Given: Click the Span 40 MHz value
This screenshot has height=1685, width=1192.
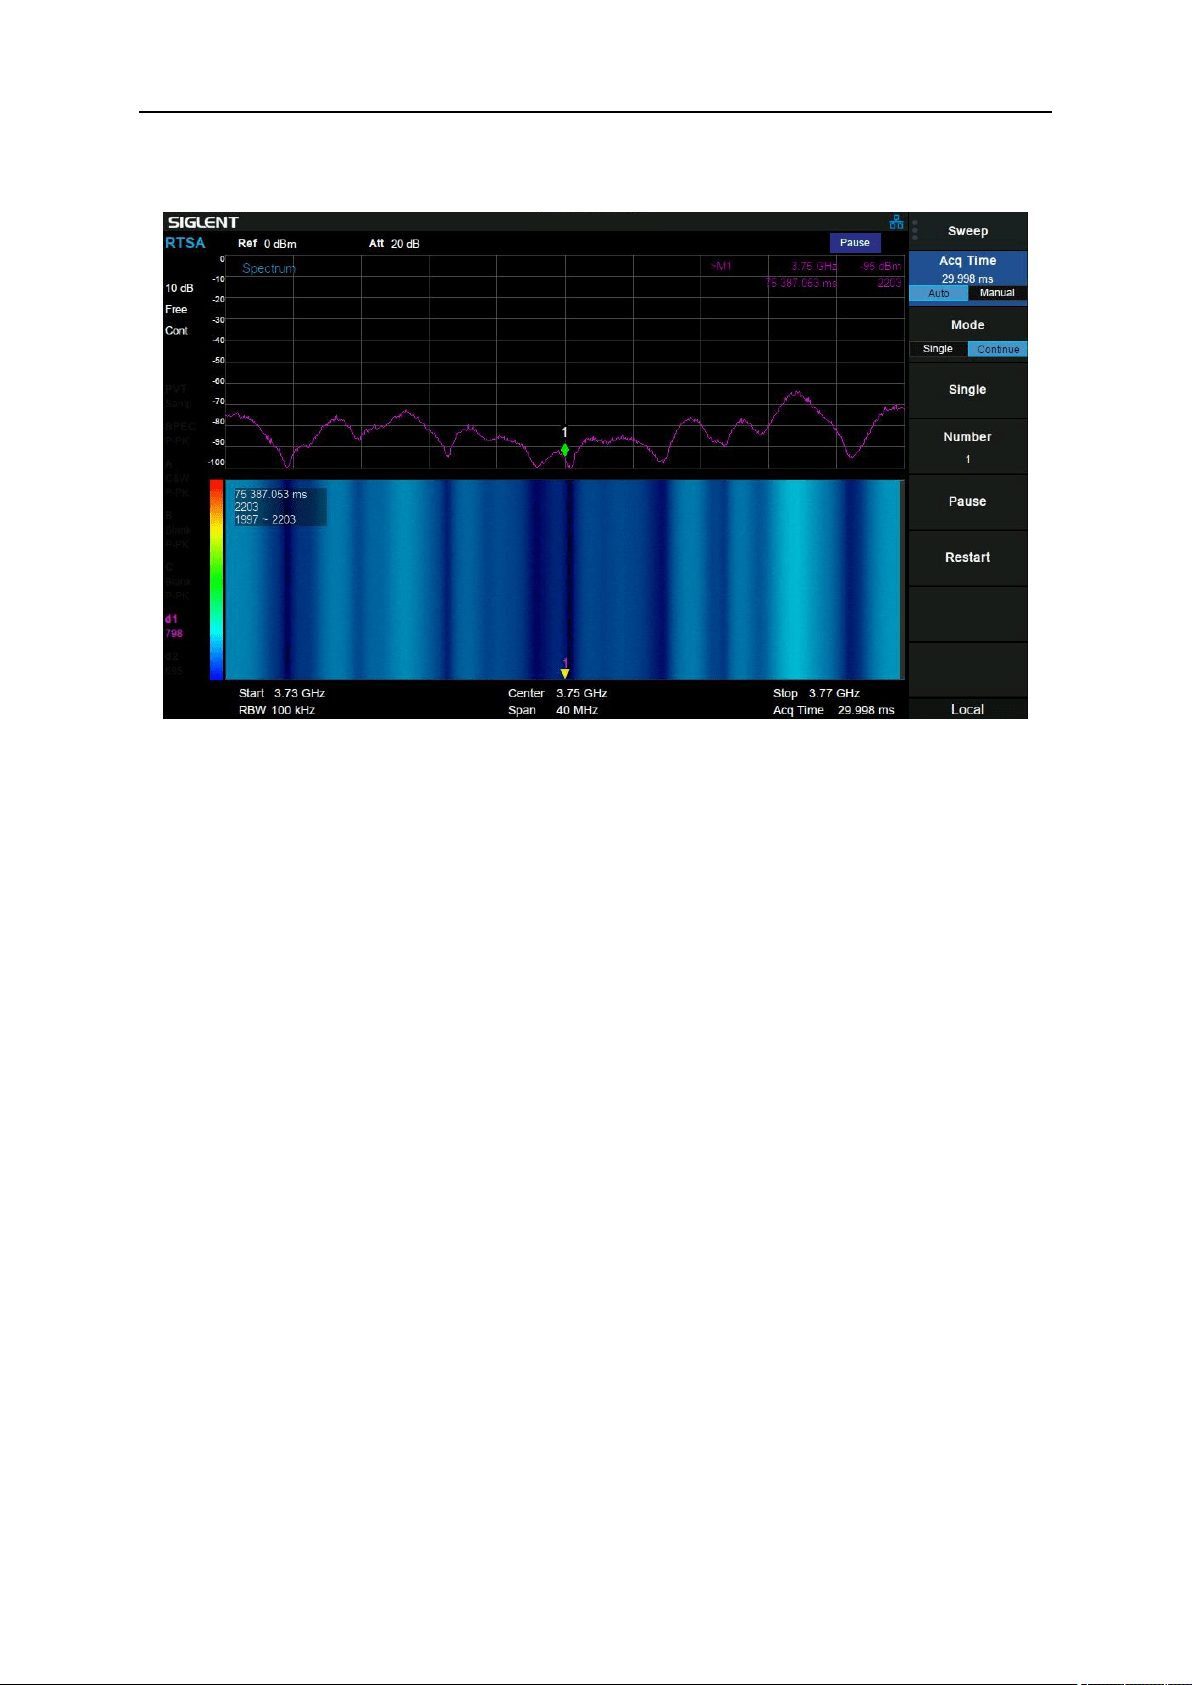Looking at the screenshot, I should 553,710.
